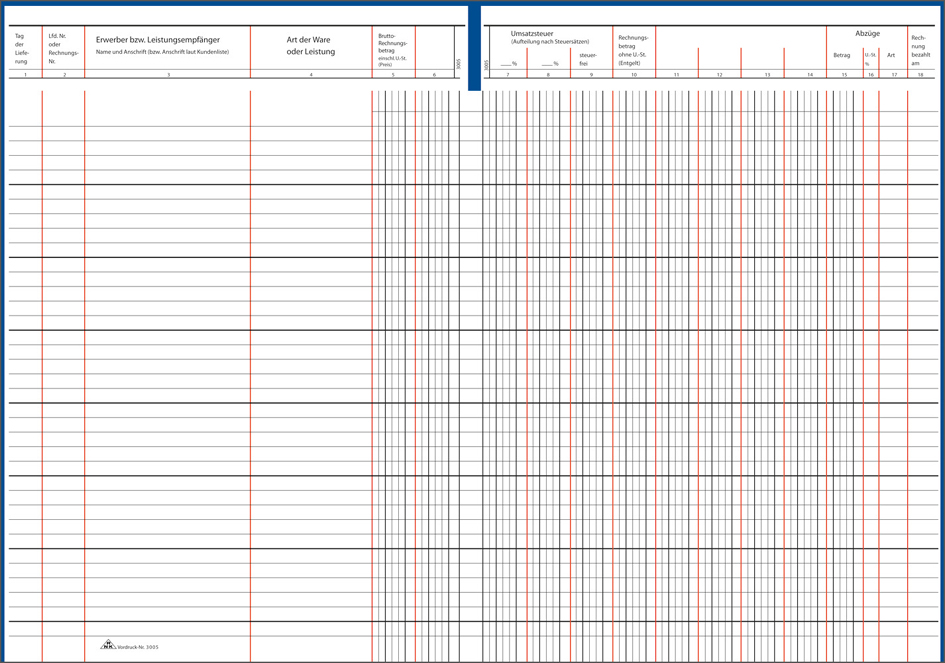
Task: Click the 'steuerfrei' column label
Action: [x=589, y=59]
